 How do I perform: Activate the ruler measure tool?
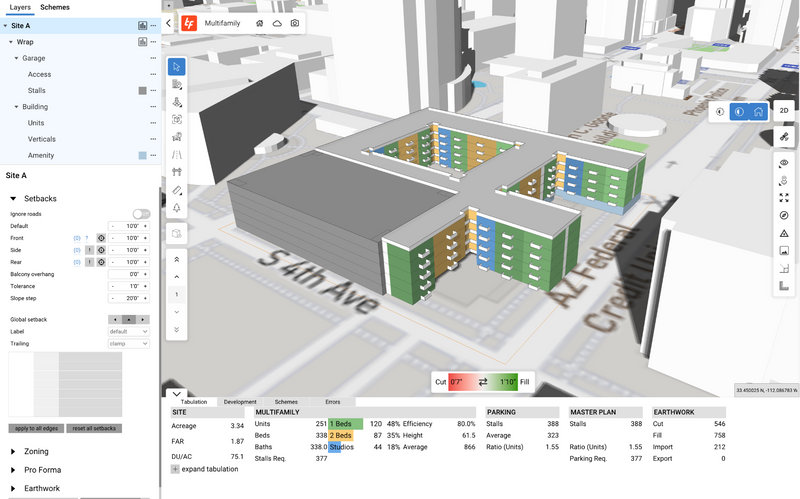pos(177,190)
